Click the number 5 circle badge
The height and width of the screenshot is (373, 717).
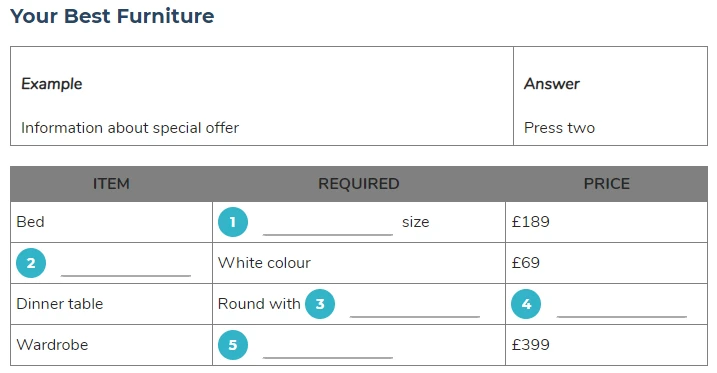coord(233,345)
